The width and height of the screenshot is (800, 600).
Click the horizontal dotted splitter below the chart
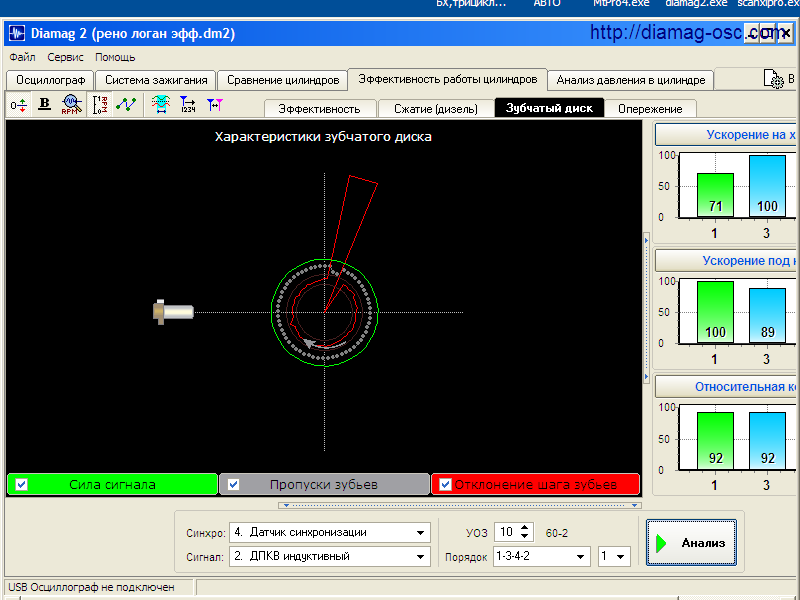click(460, 505)
